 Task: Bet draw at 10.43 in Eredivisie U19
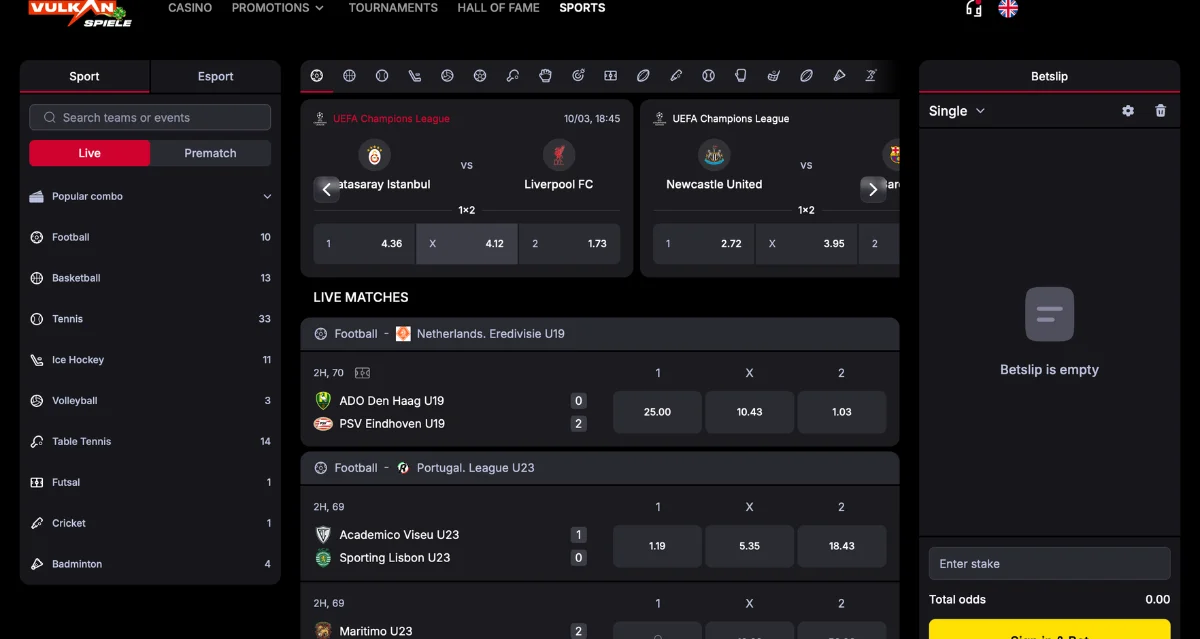[750, 412]
